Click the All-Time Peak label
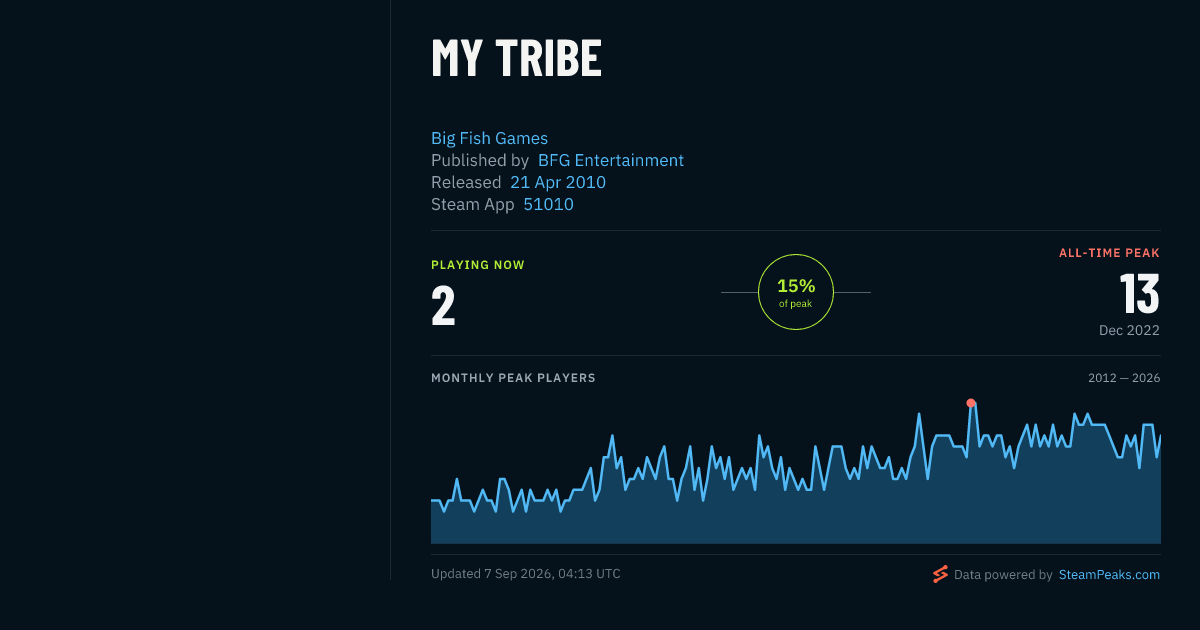 [x=1109, y=253]
